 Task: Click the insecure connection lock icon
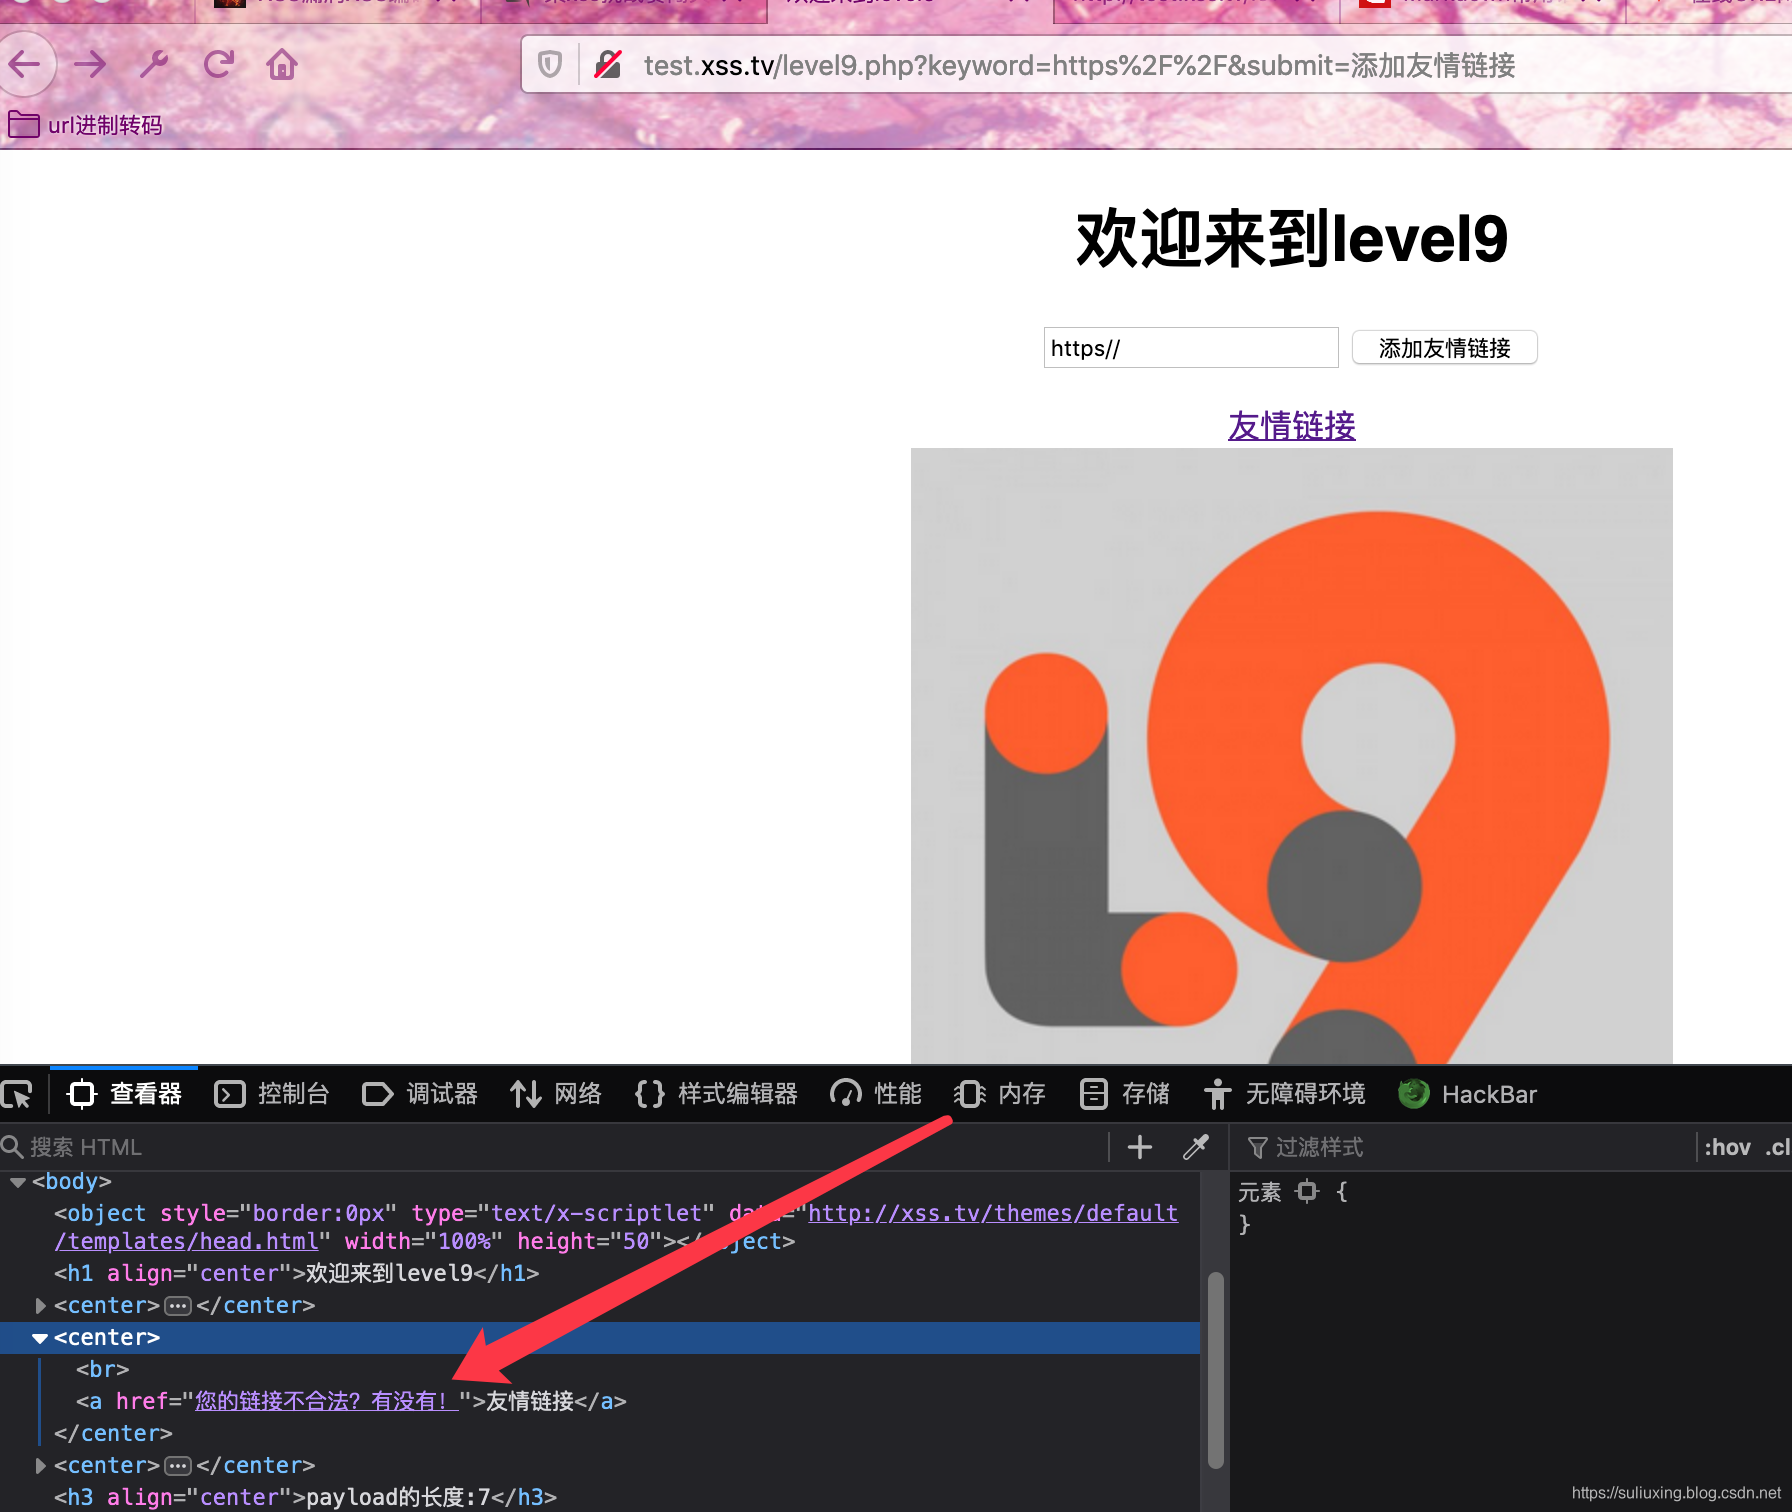(x=608, y=65)
